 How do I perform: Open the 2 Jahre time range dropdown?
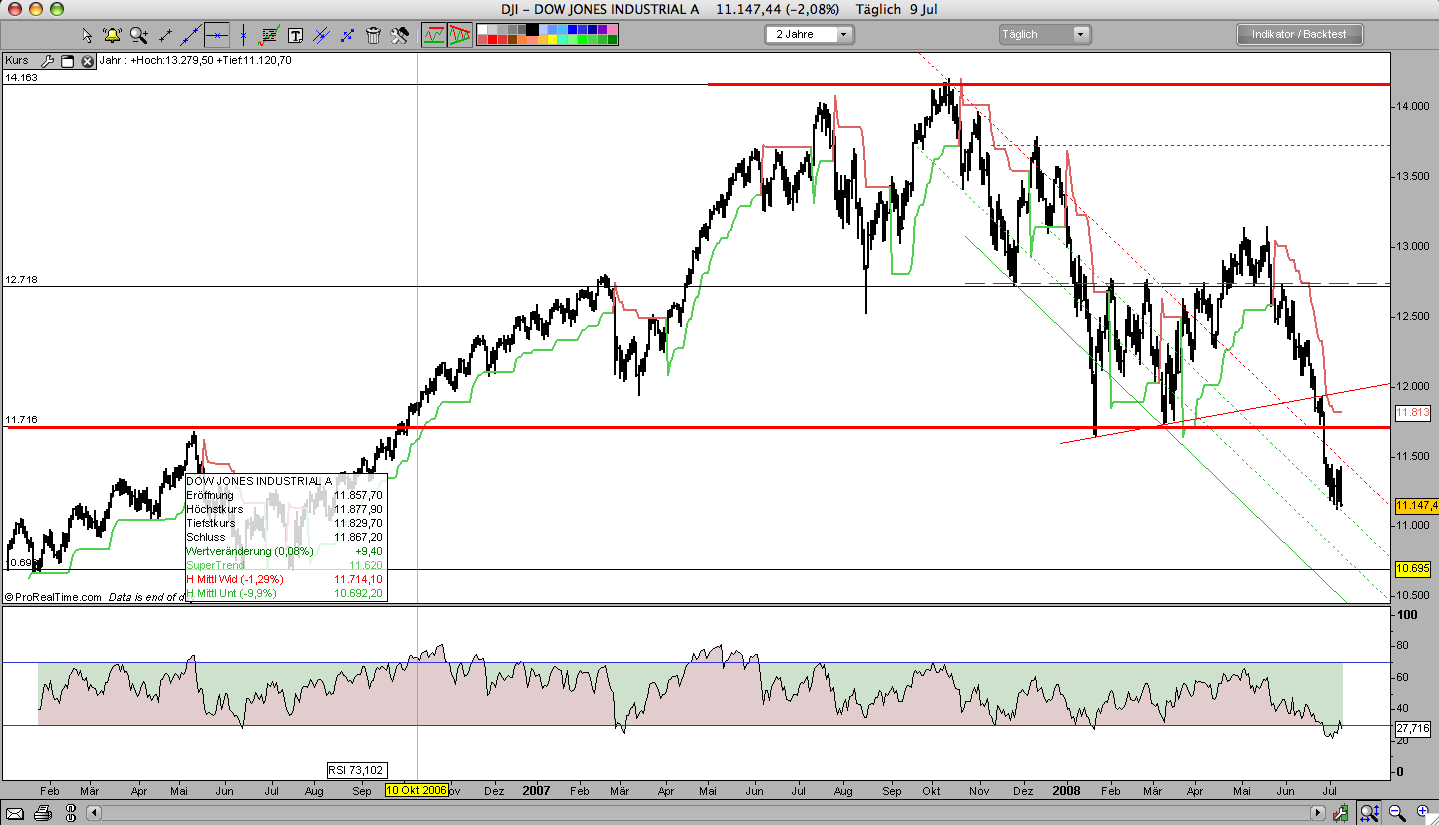coord(809,35)
